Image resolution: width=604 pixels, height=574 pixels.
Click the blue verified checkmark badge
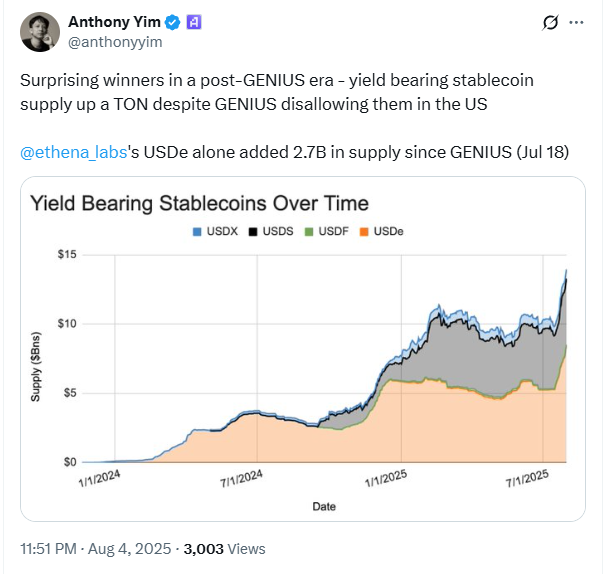click(x=172, y=22)
